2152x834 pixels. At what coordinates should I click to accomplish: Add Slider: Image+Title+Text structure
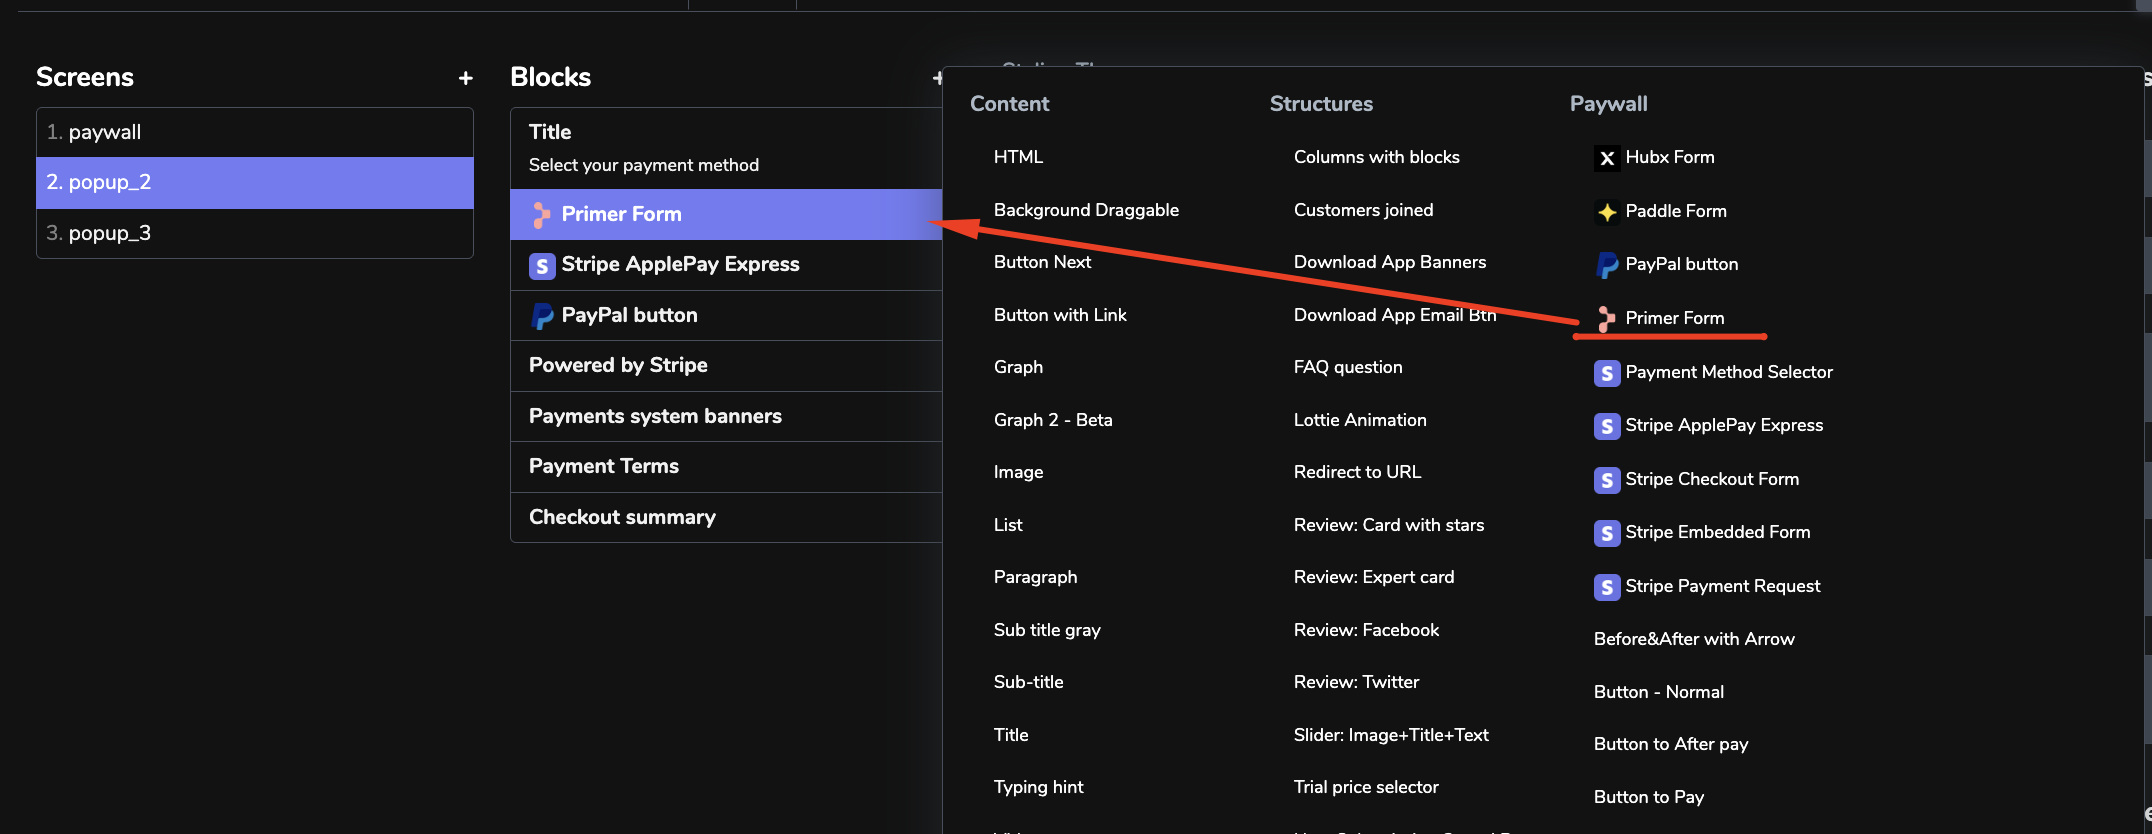click(1391, 735)
